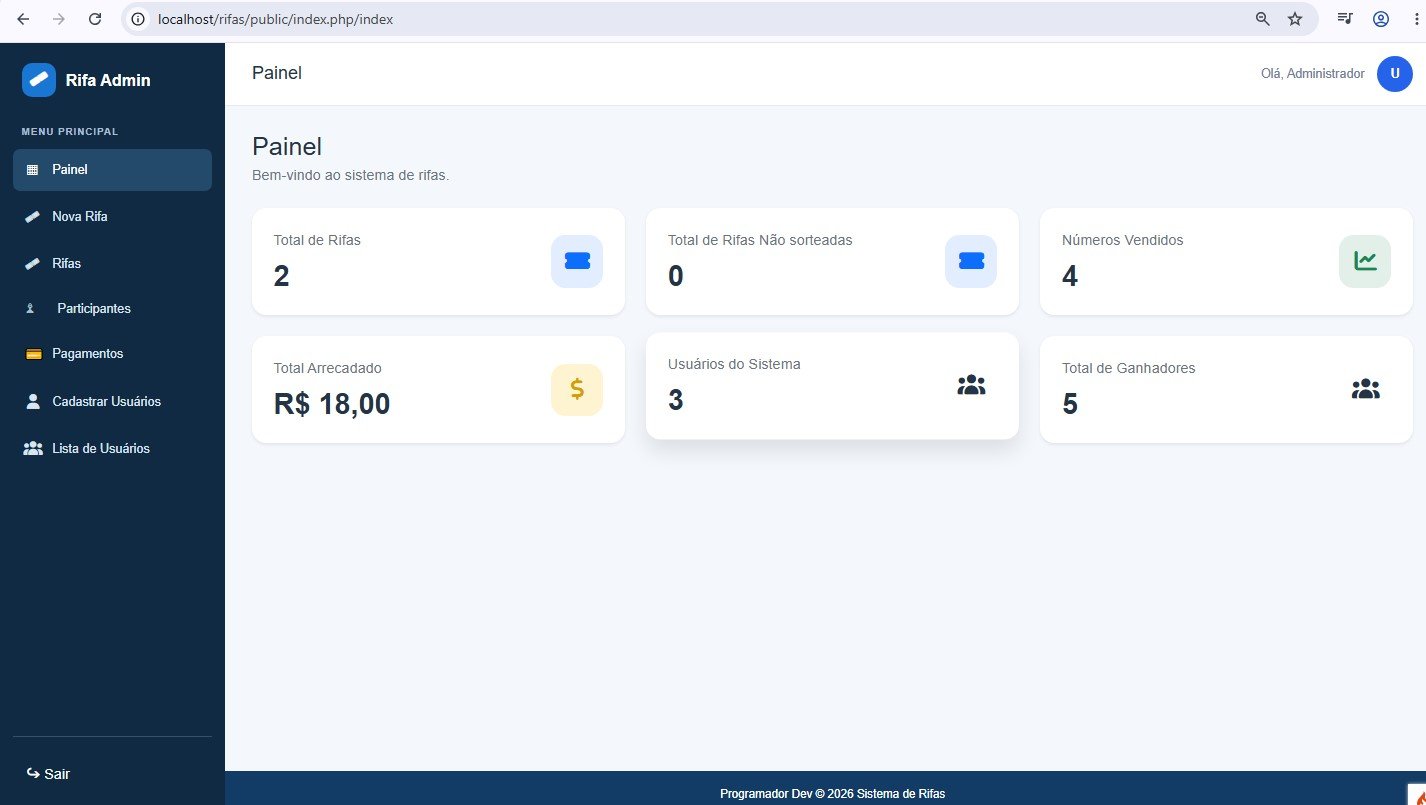Click the ticket icon beside Nova Rifa

(32, 216)
